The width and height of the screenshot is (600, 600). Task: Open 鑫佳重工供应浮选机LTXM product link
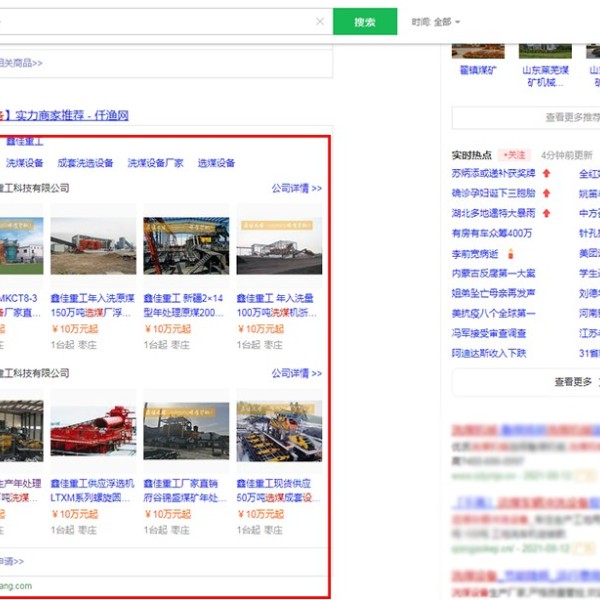[x=93, y=491]
